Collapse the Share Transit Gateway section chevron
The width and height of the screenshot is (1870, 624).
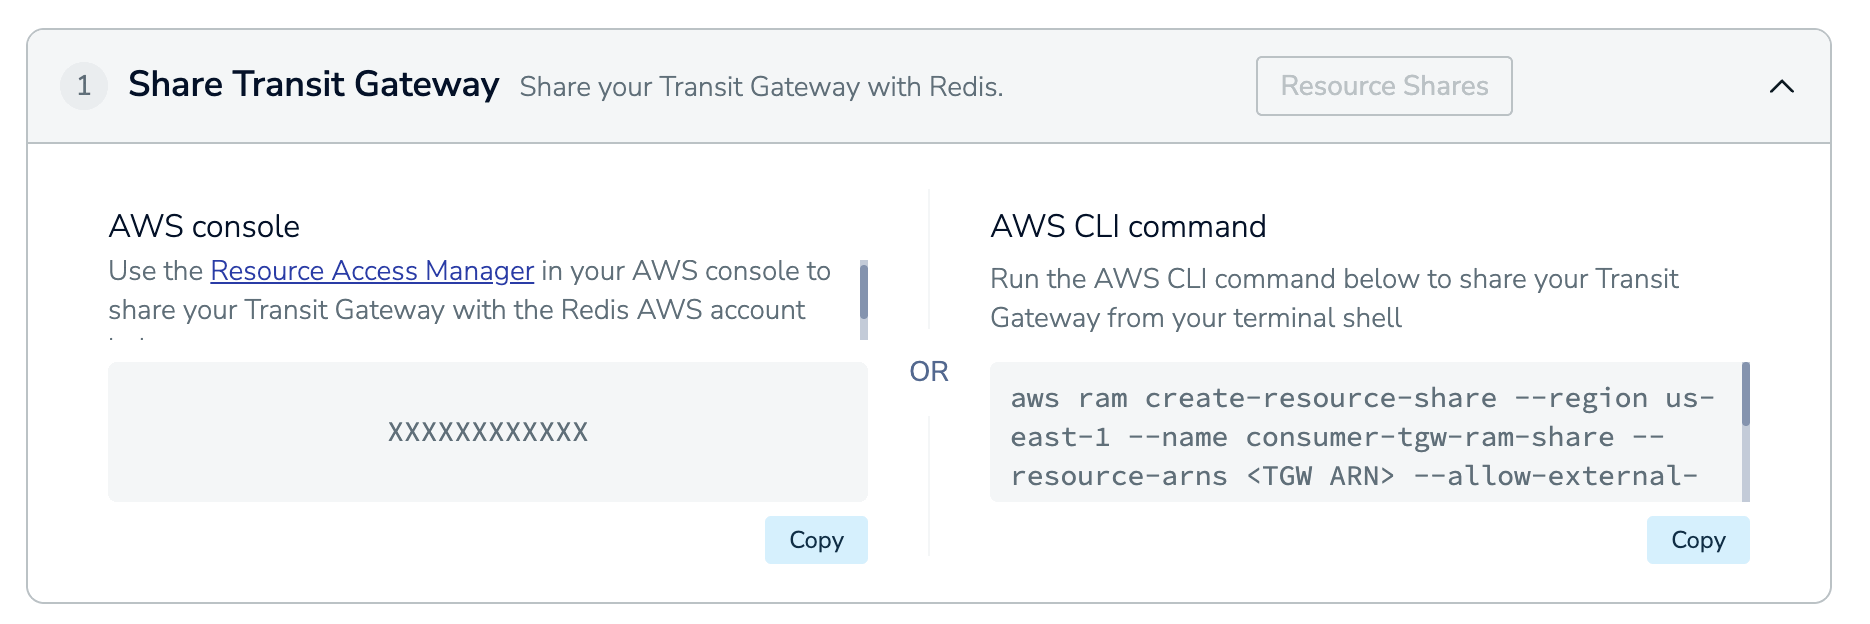point(1781,87)
